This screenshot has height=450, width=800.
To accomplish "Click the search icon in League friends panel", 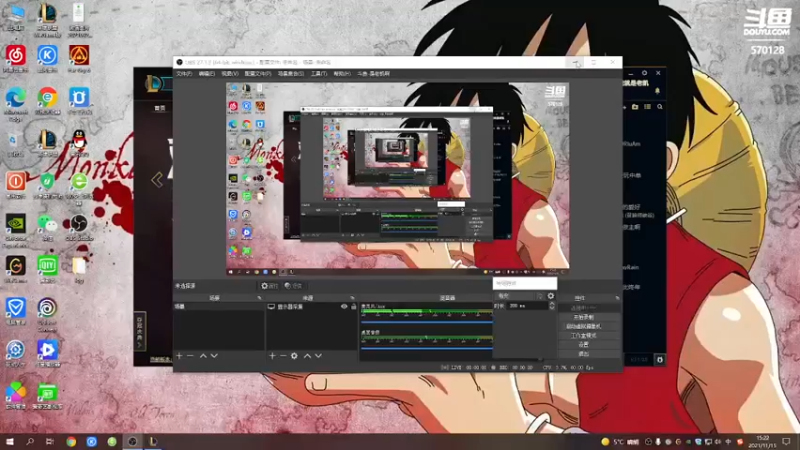I will click(660, 107).
